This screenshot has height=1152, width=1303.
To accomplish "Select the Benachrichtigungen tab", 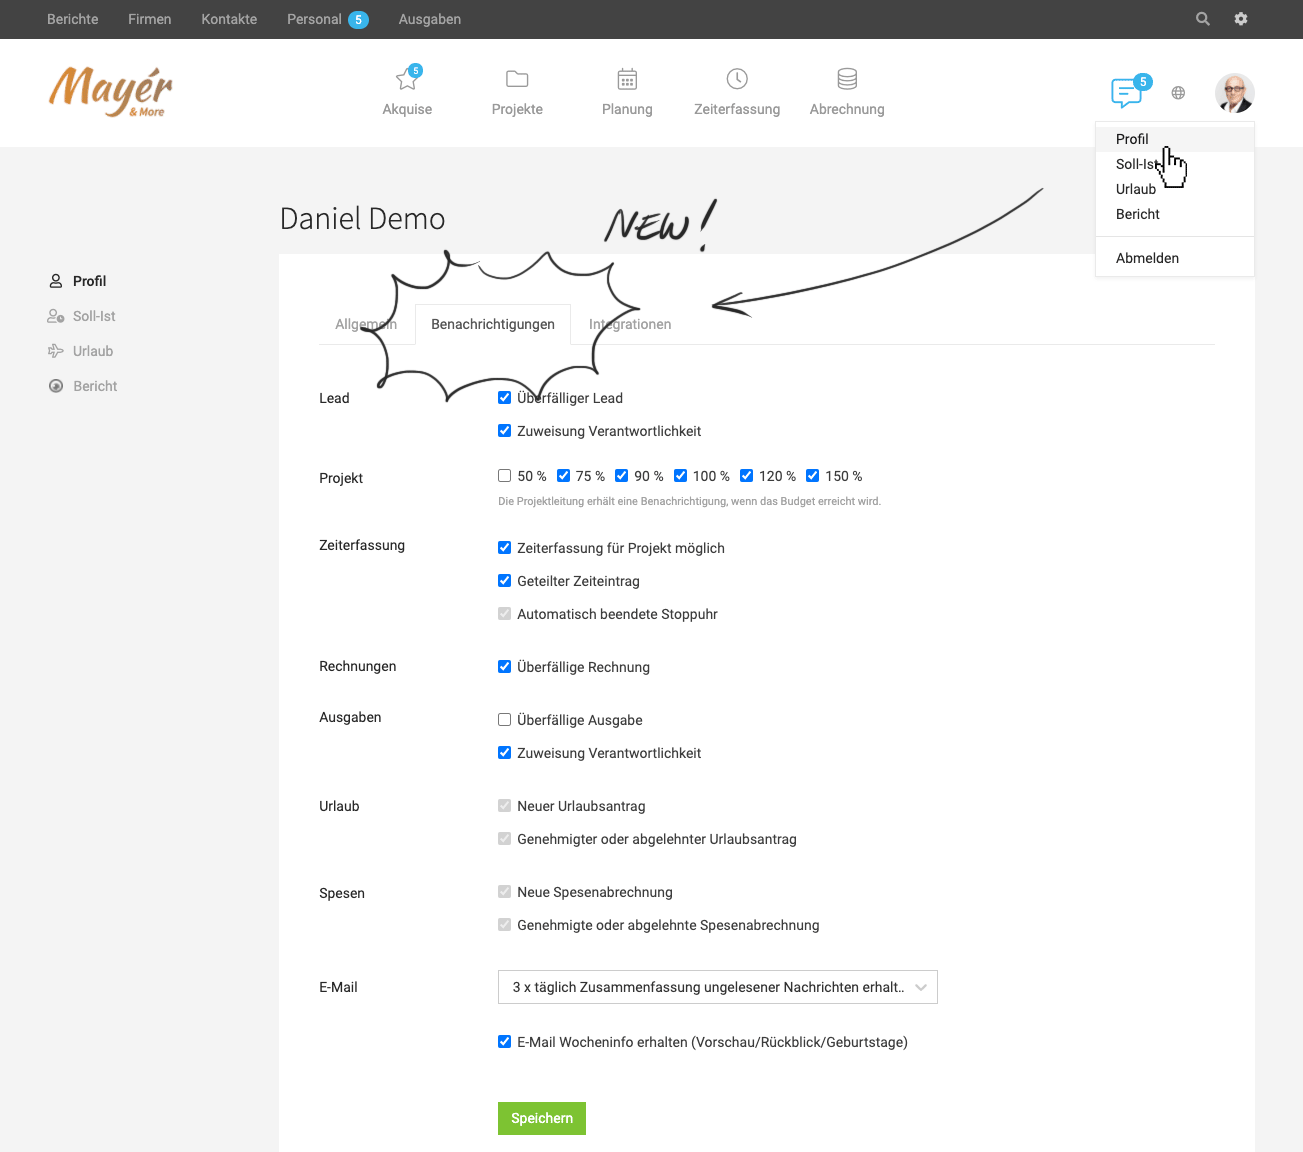I will click(x=493, y=324).
